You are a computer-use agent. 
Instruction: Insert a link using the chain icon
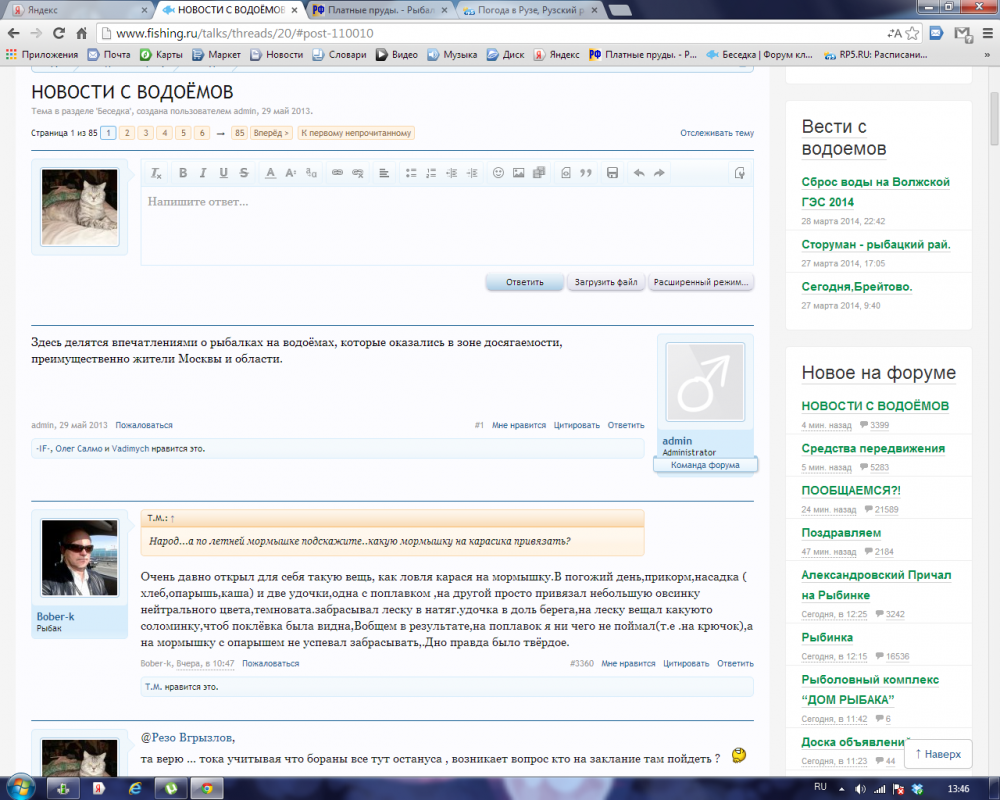pyautogui.click(x=337, y=173)
